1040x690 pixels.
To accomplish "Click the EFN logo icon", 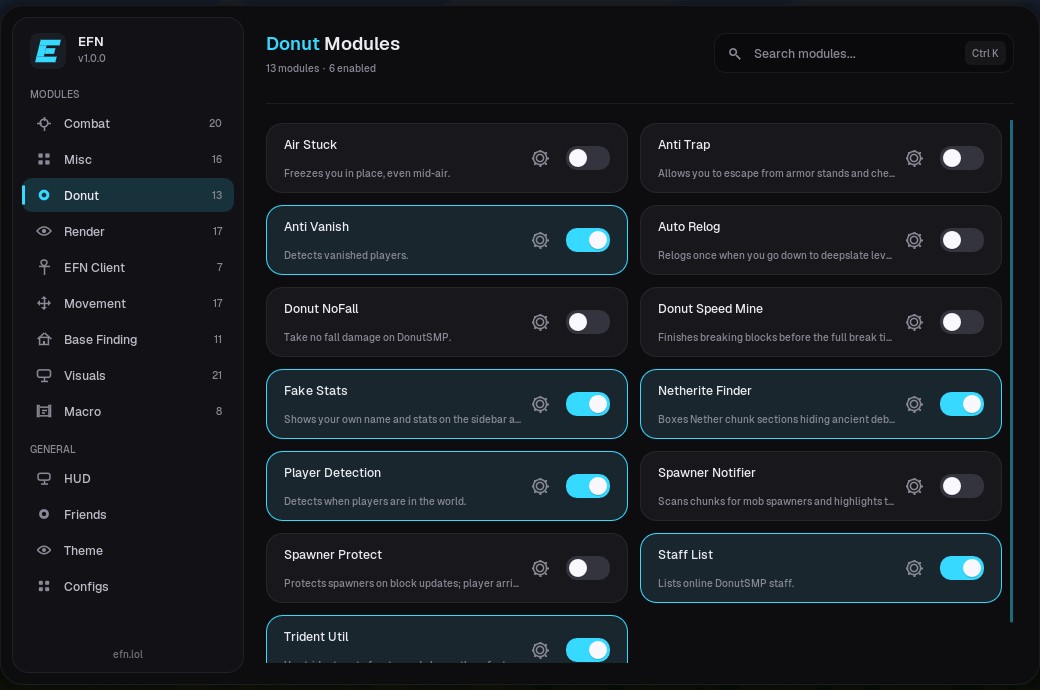I will [x=48, y=50].
